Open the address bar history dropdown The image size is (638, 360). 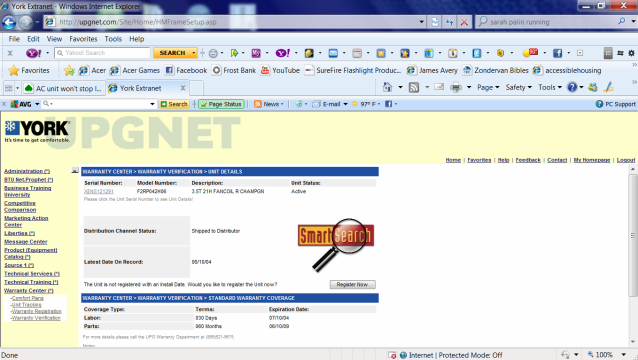click(422, 22)
